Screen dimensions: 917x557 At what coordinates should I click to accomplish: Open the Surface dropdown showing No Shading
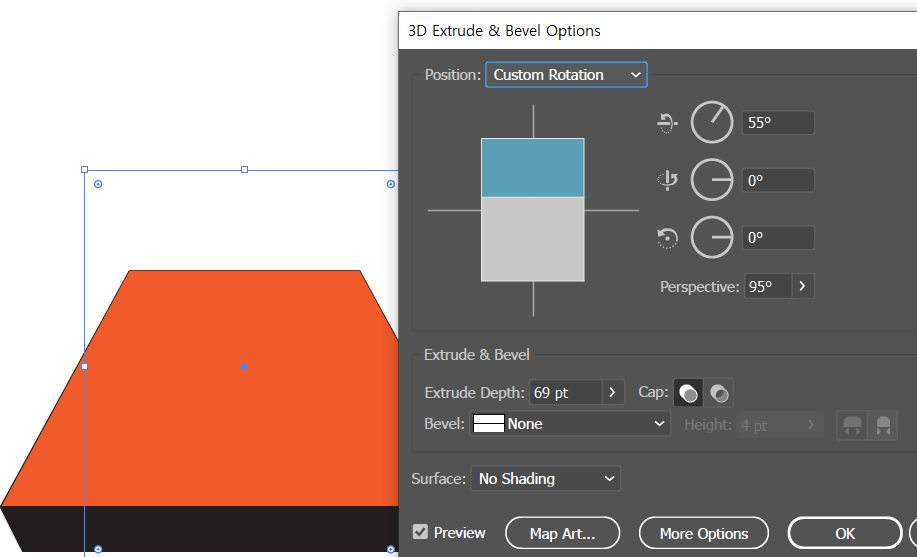(546, 479)
